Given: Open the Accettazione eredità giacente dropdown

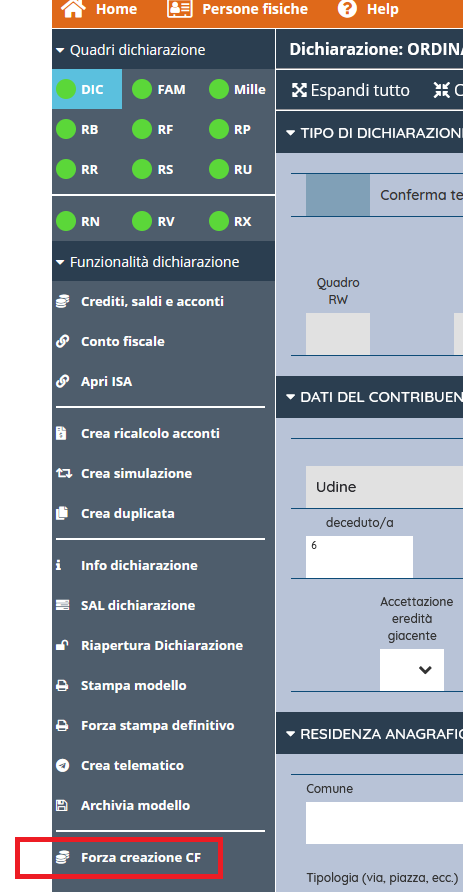Looking at the screenshot, I should pos(412,670).
